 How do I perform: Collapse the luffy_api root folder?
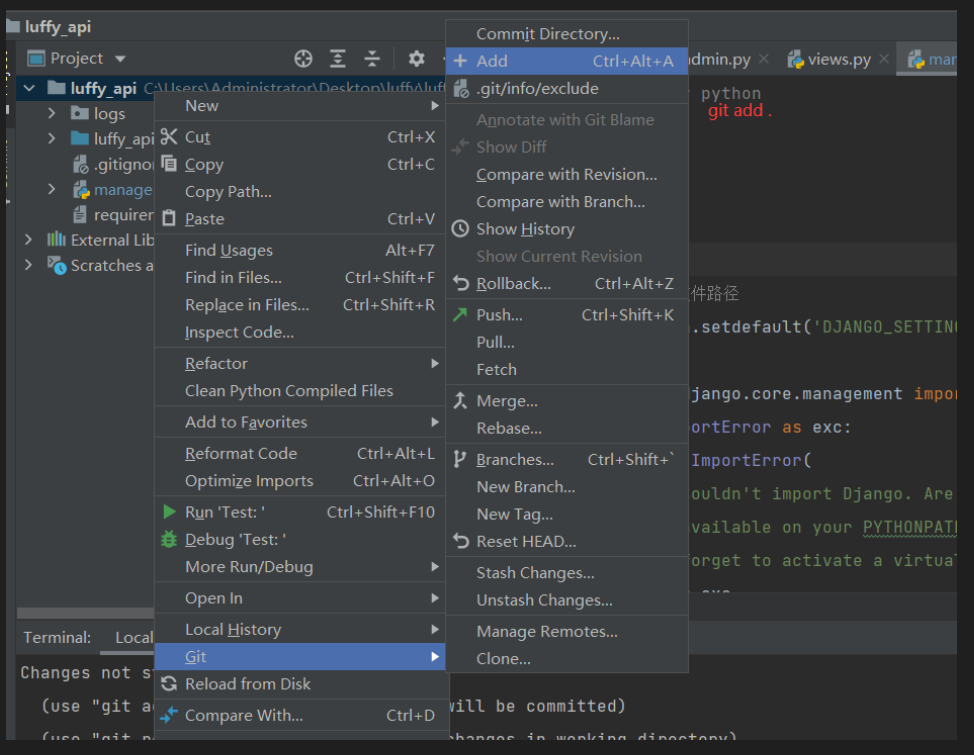[x=29, y=88]
